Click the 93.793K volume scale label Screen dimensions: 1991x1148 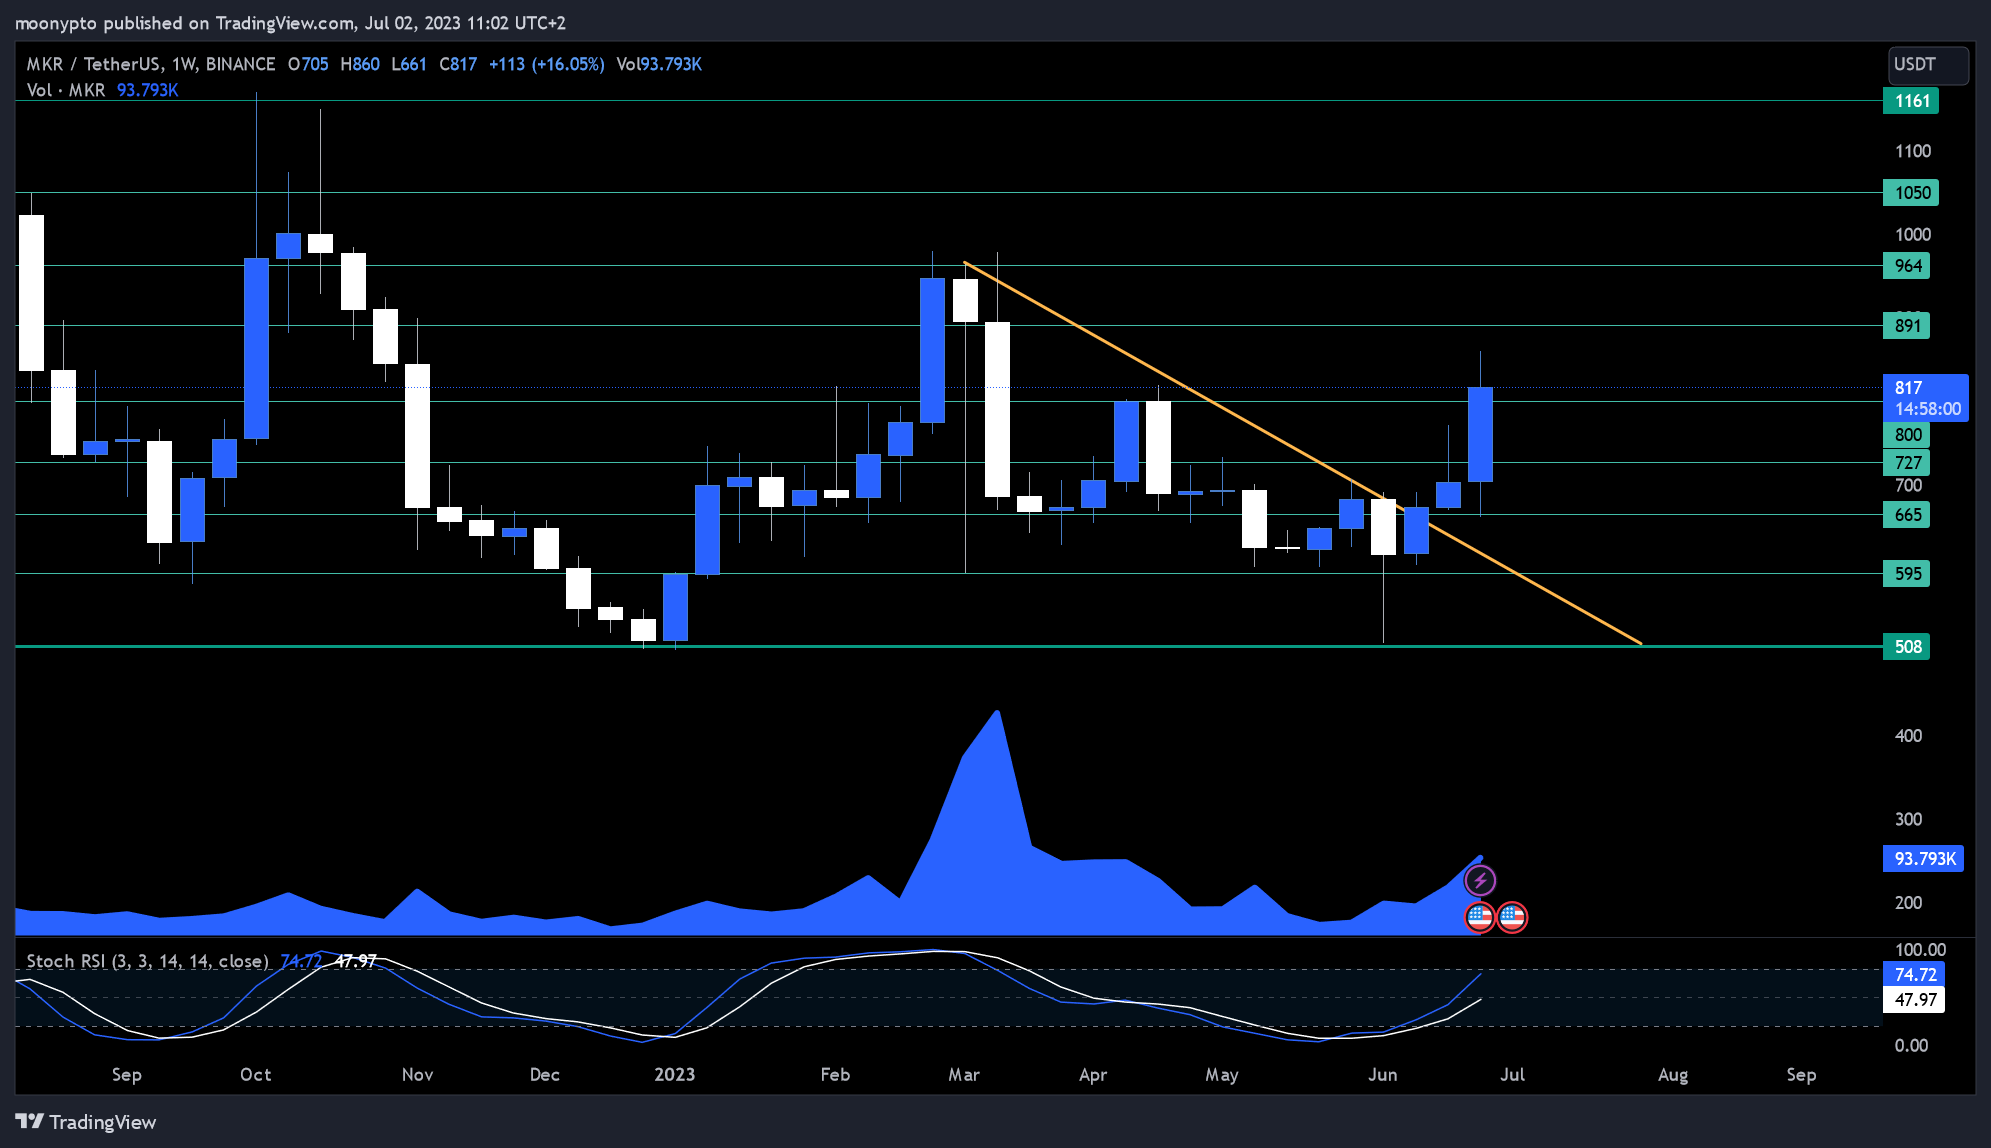[x=1923, y=859]
